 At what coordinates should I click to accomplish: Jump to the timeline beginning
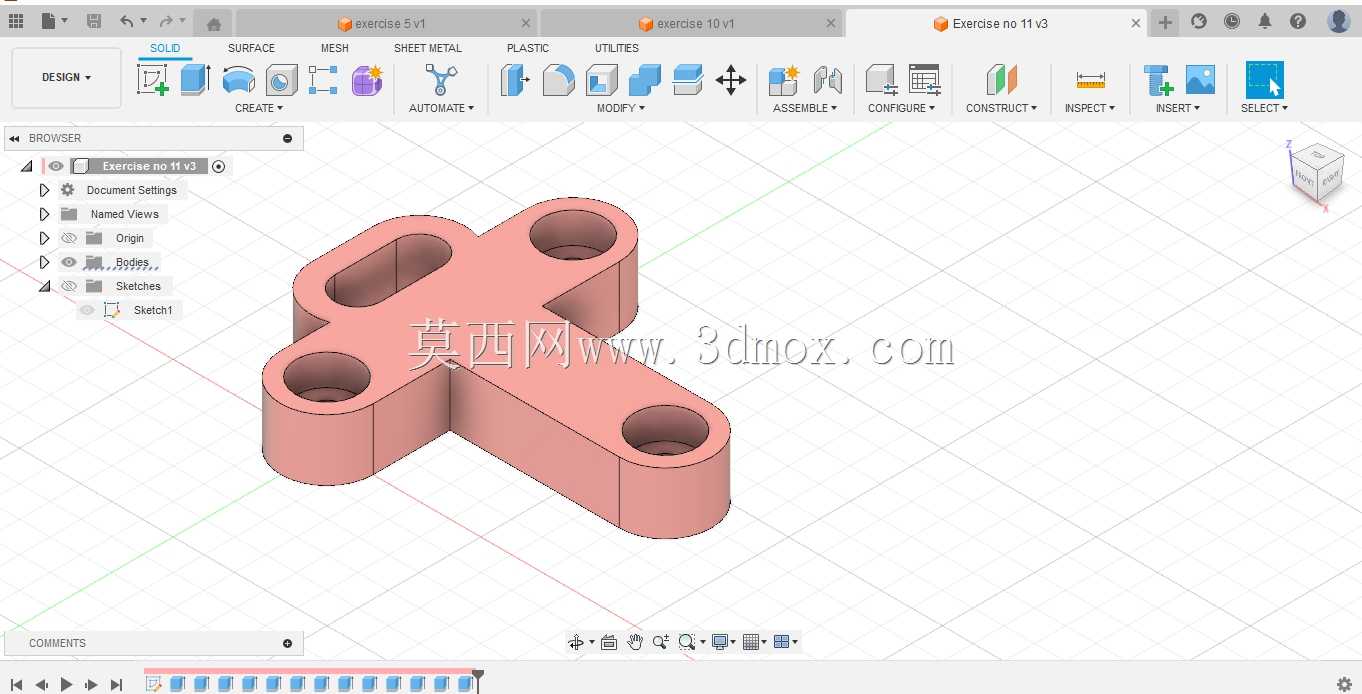(16, 684)
